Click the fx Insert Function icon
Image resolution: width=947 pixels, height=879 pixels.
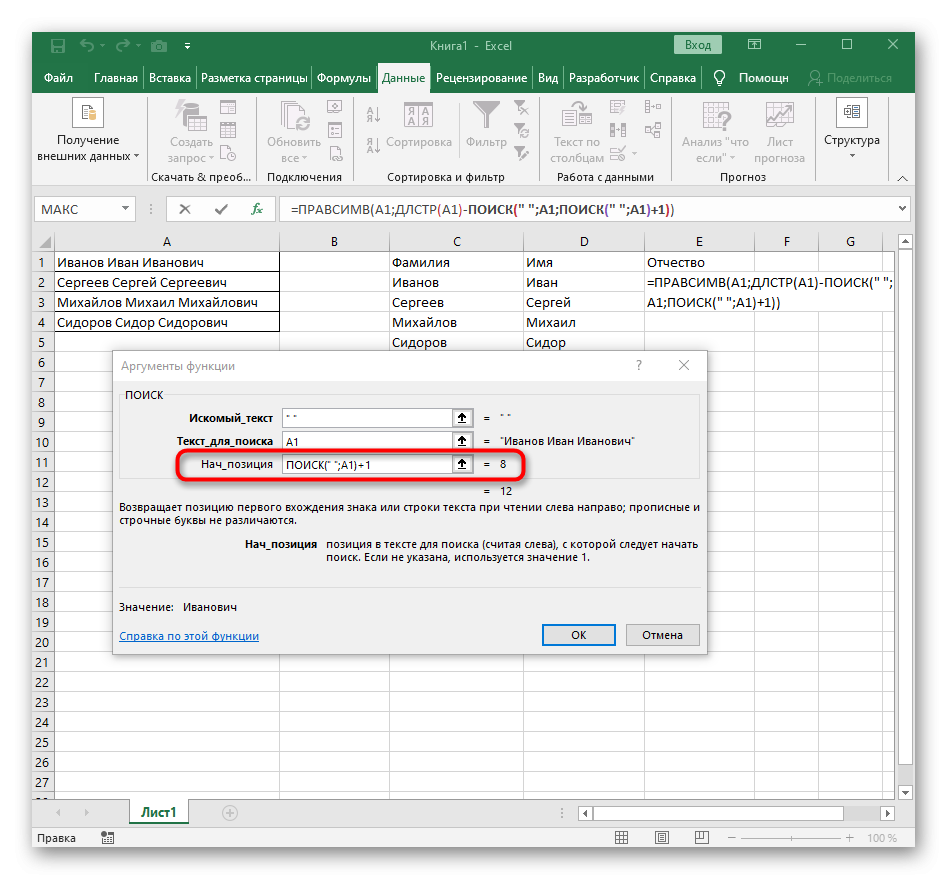point(257,210)
